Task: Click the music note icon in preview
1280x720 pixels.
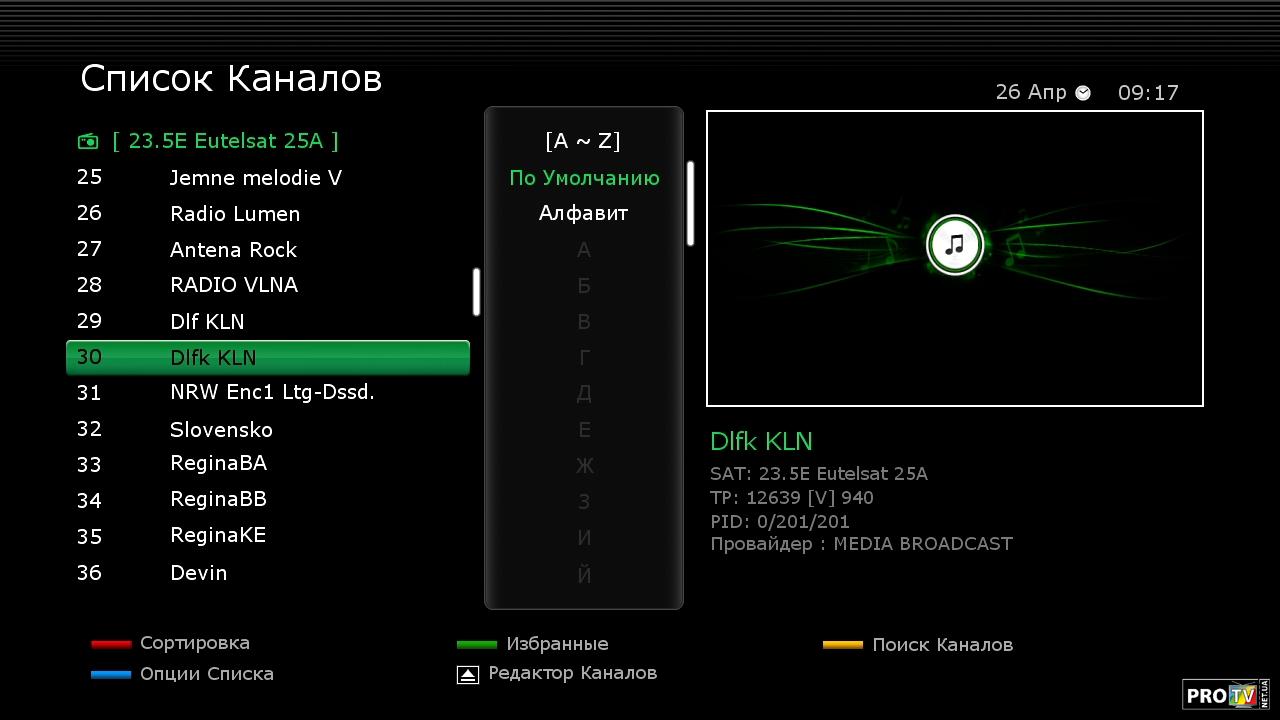Action: 954,244
